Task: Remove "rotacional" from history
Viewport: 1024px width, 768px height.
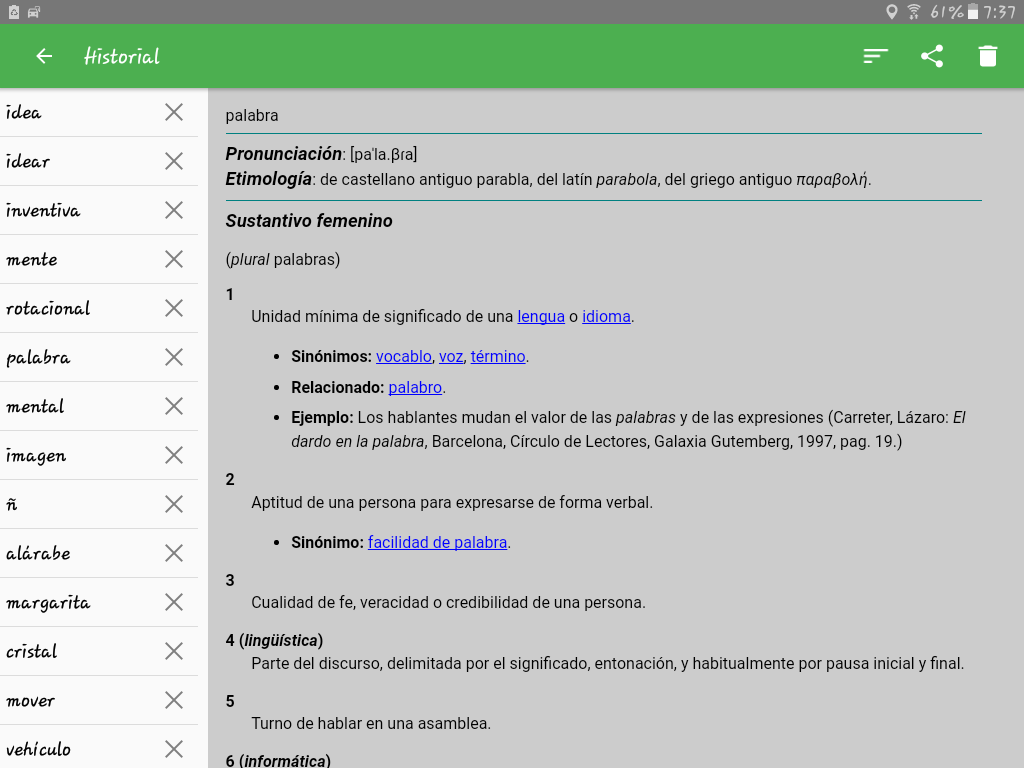Action: click(172, 308)
